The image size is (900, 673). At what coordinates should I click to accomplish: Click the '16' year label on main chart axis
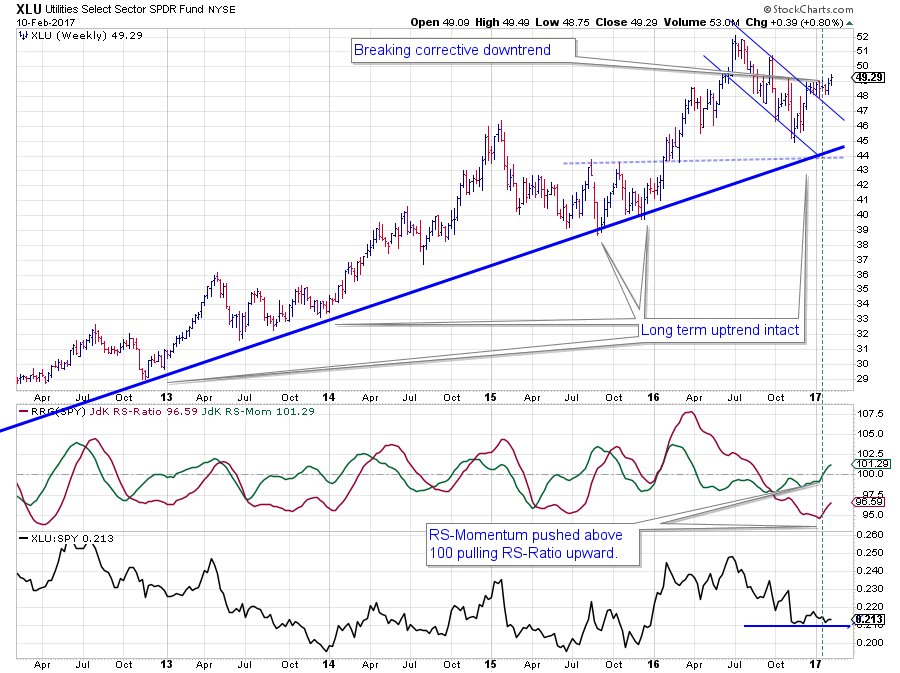click(x=653, y=397)
